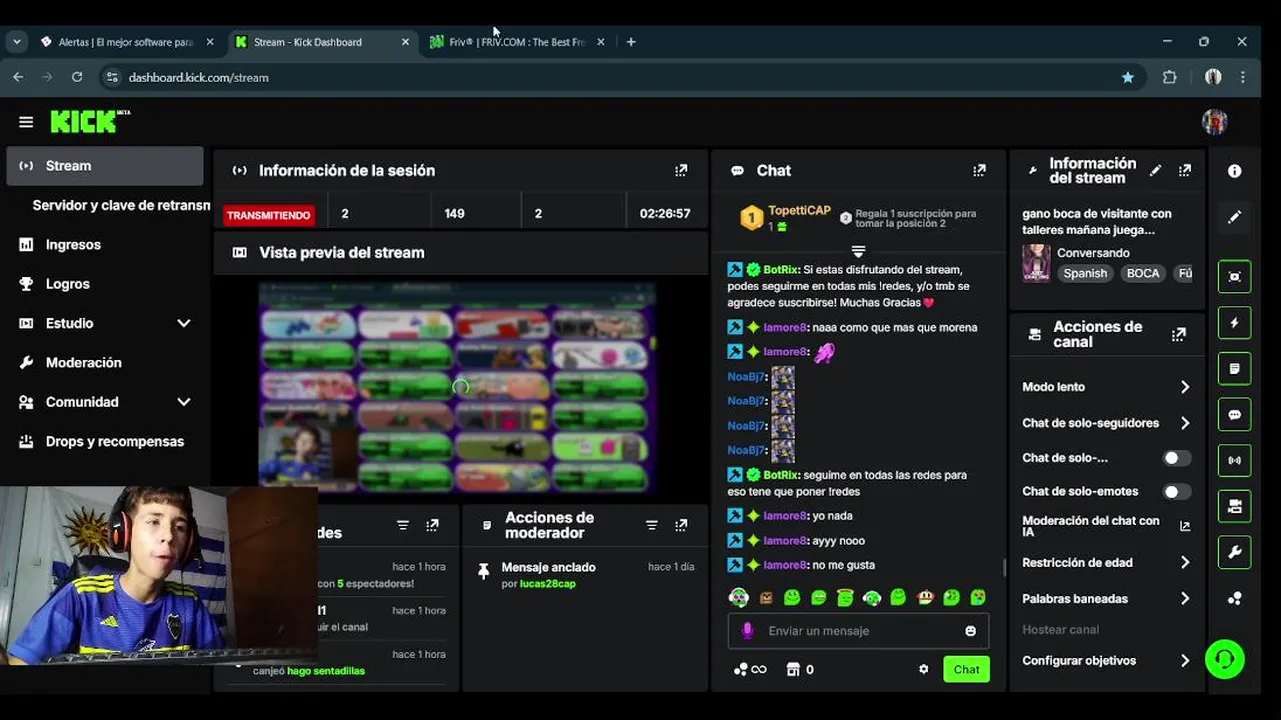Open filter options in Acciones de moderador

point(652,525)
